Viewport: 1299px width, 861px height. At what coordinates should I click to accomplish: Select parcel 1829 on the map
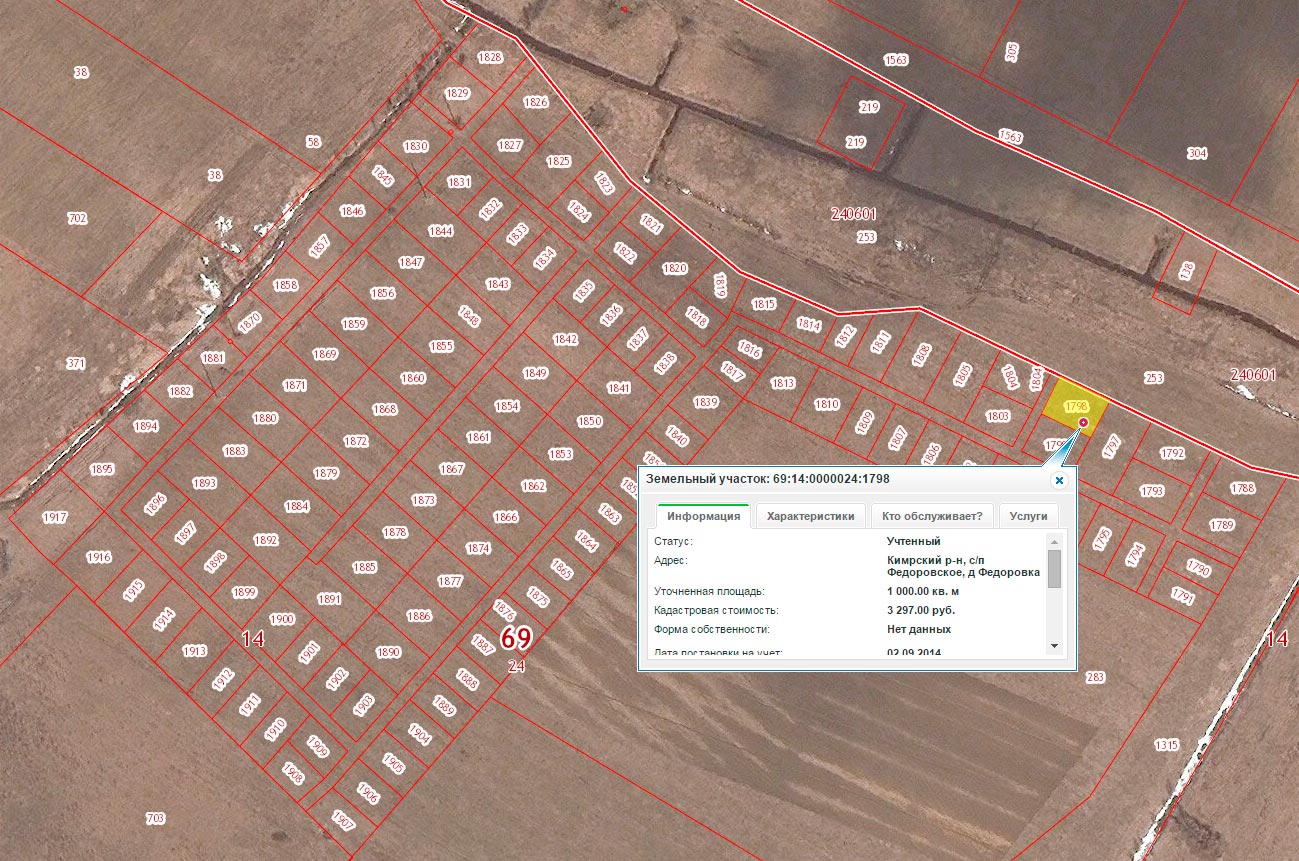coord(457,93)
